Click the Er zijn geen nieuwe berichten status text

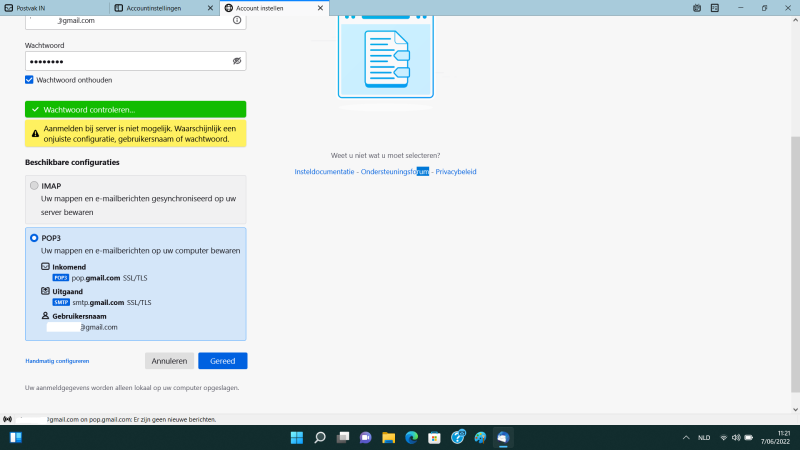pos(175,419)
